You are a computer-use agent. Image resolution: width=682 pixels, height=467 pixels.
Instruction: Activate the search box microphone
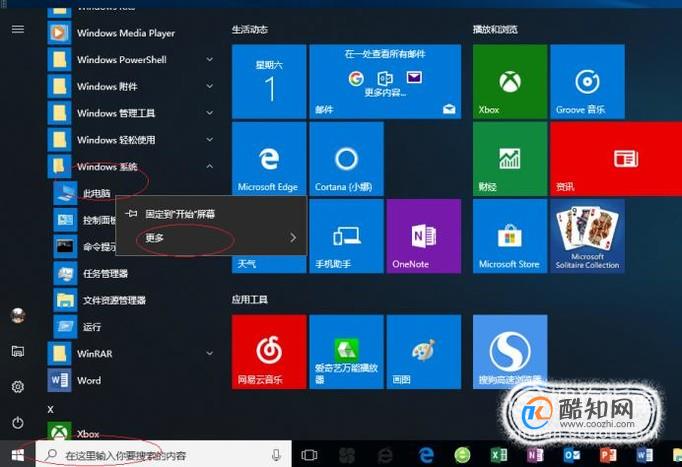point(276,455)
